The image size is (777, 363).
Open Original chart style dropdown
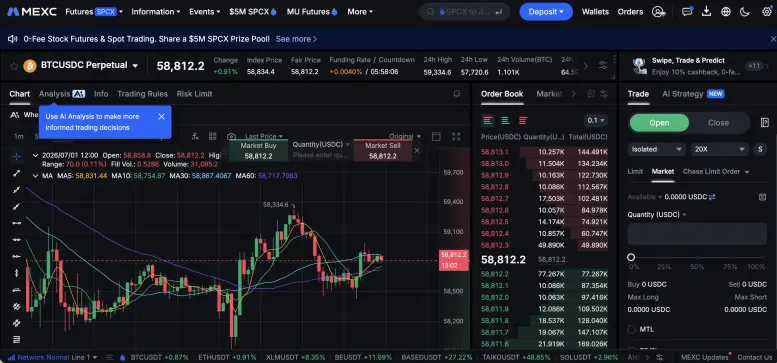click(x=405, y=136)
